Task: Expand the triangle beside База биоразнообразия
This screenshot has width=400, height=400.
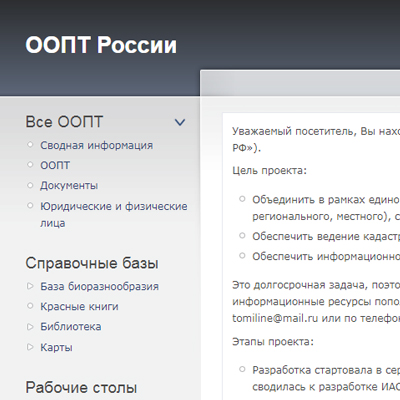Action: [x=30, y=286]
